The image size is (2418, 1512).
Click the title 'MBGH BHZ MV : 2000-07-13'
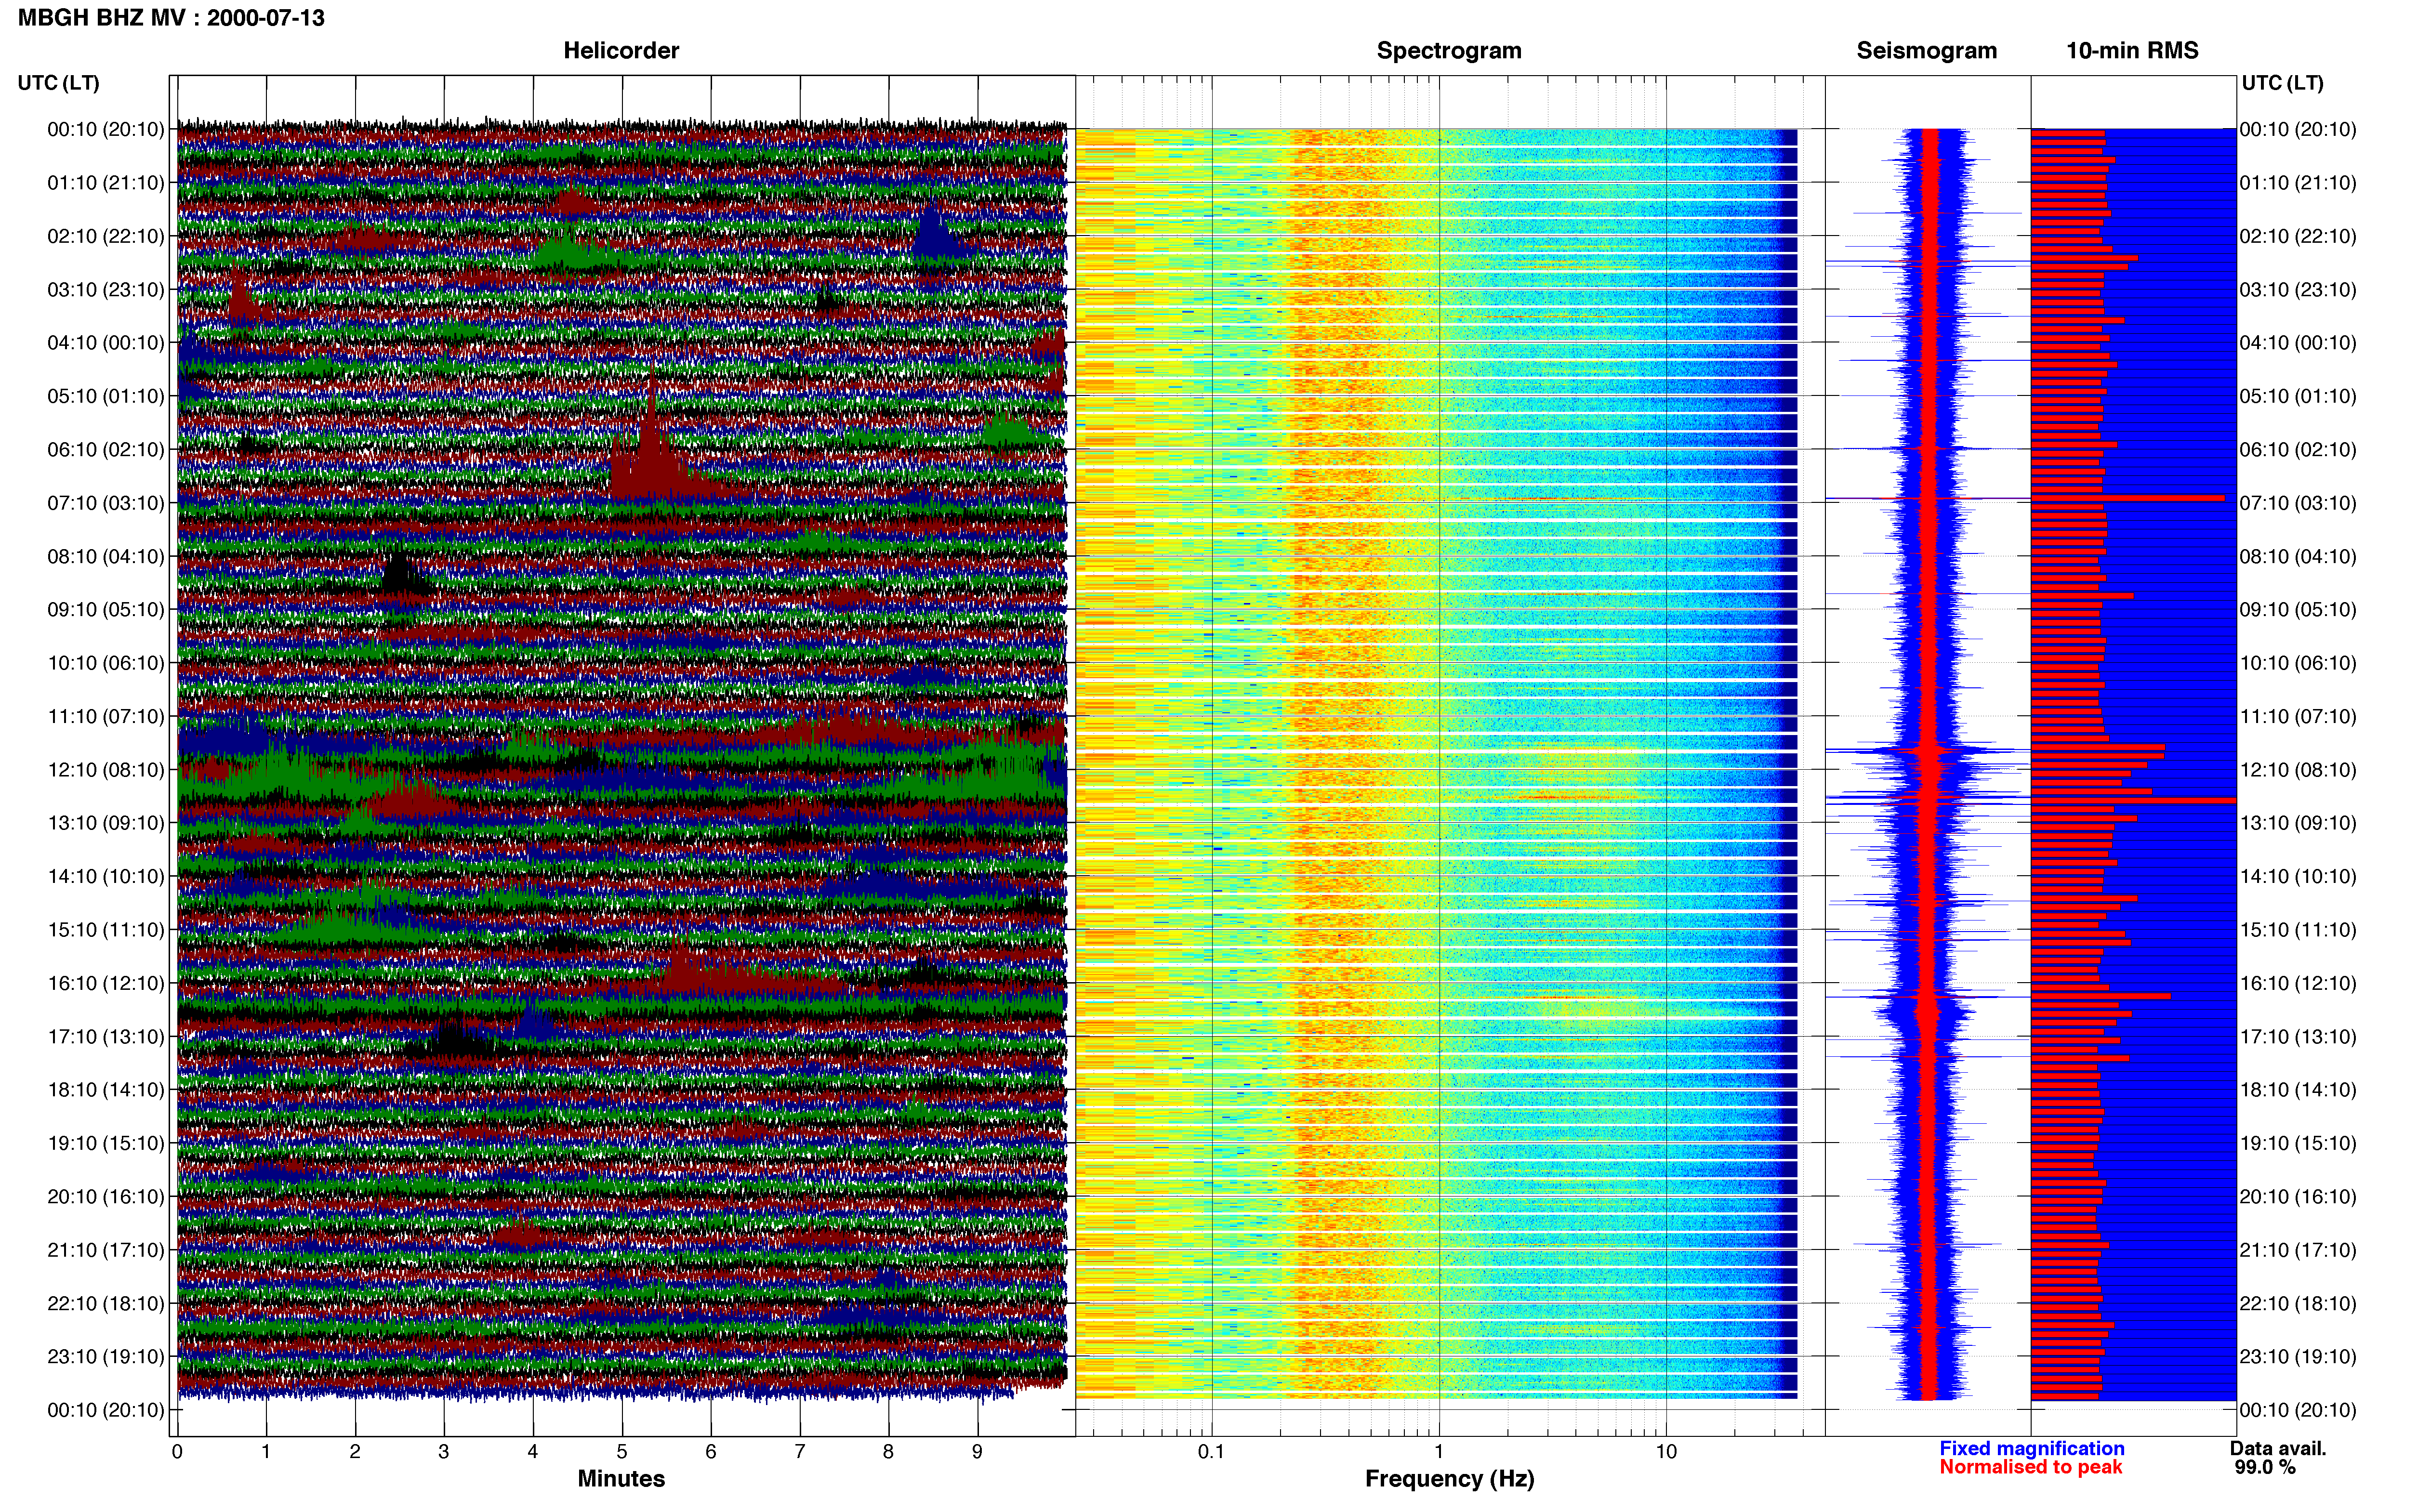[171, 18]
